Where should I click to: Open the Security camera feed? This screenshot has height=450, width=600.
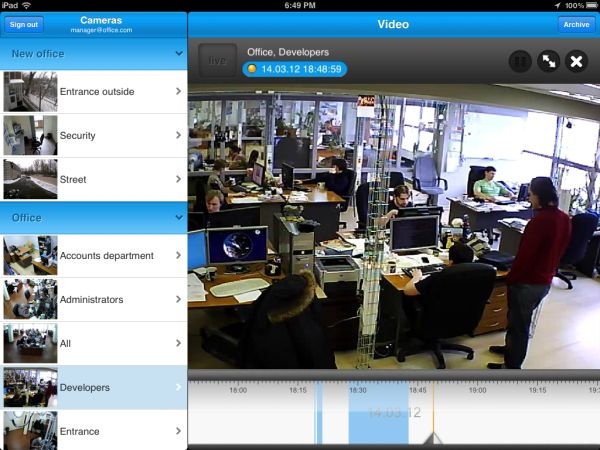[93, 135]
